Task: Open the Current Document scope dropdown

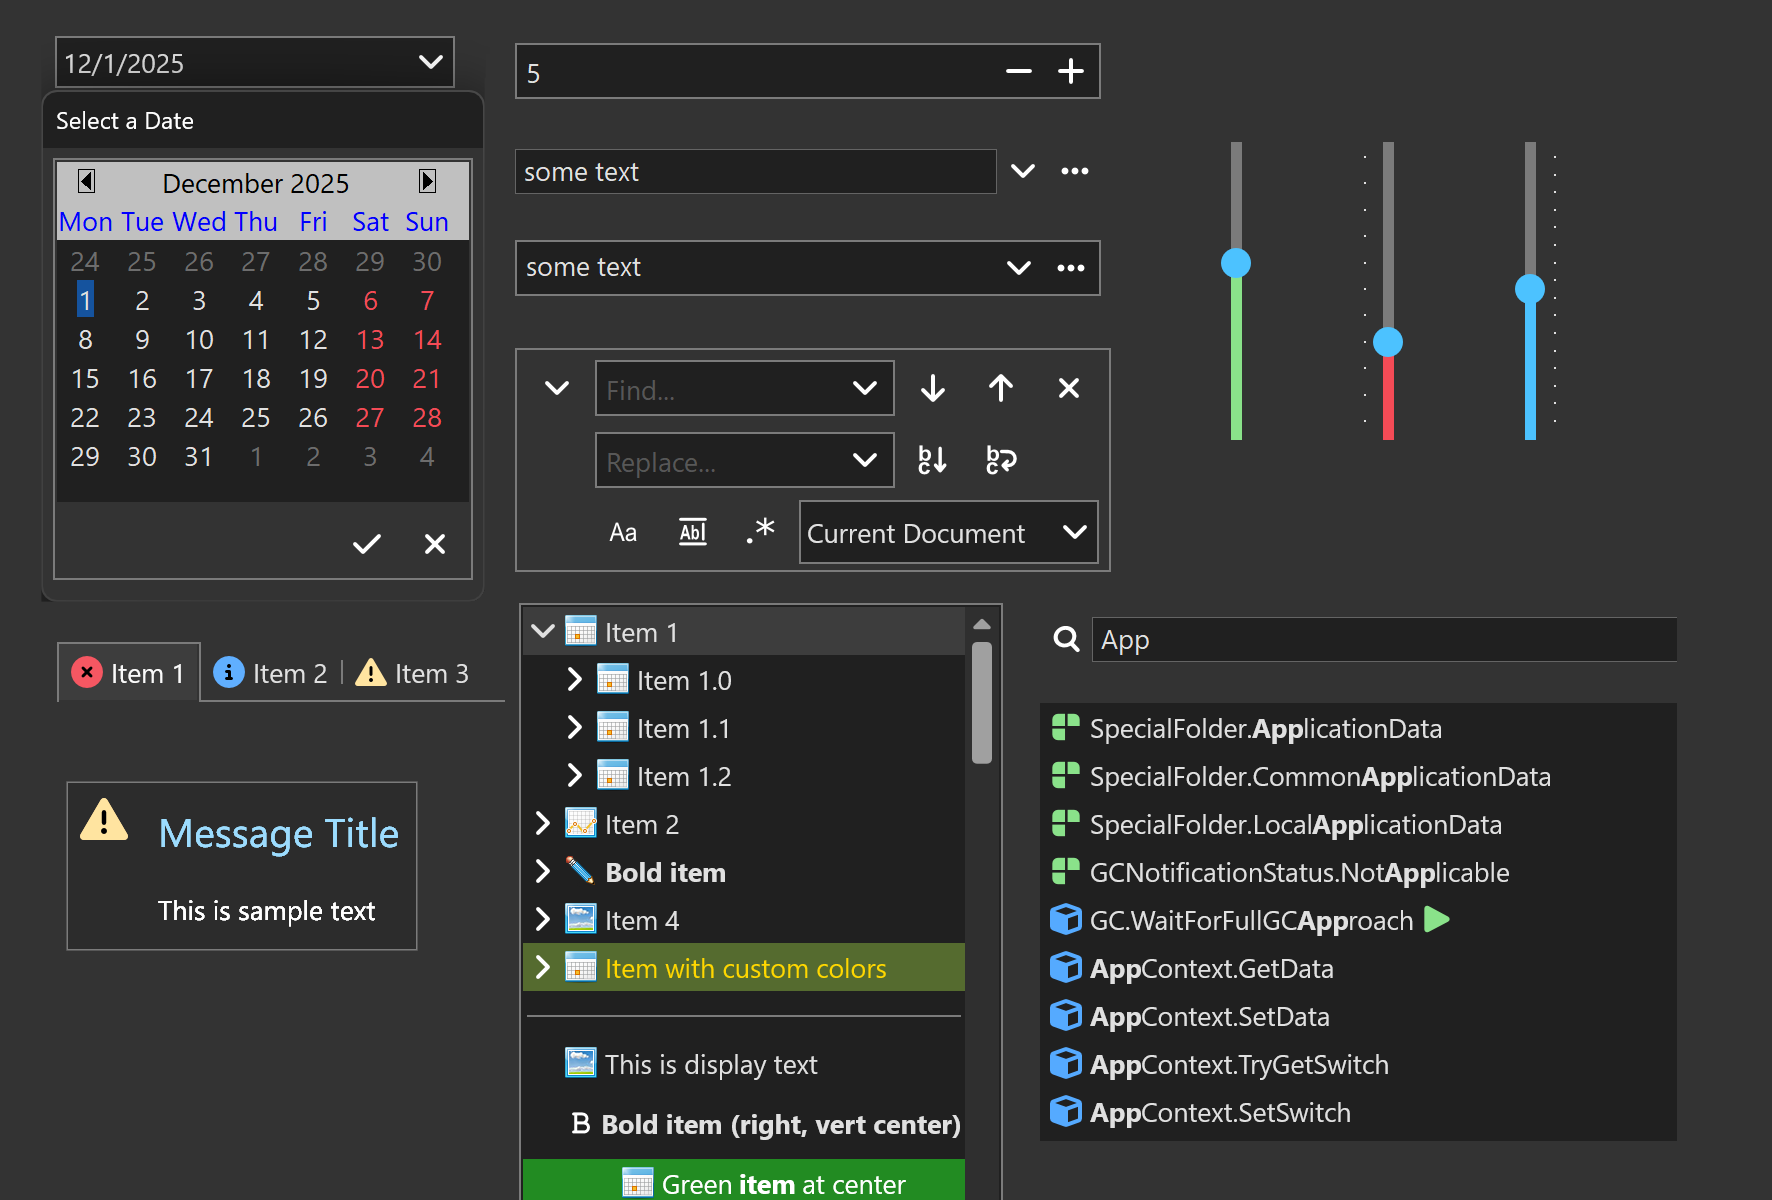Action: [x=1075, y=532]
